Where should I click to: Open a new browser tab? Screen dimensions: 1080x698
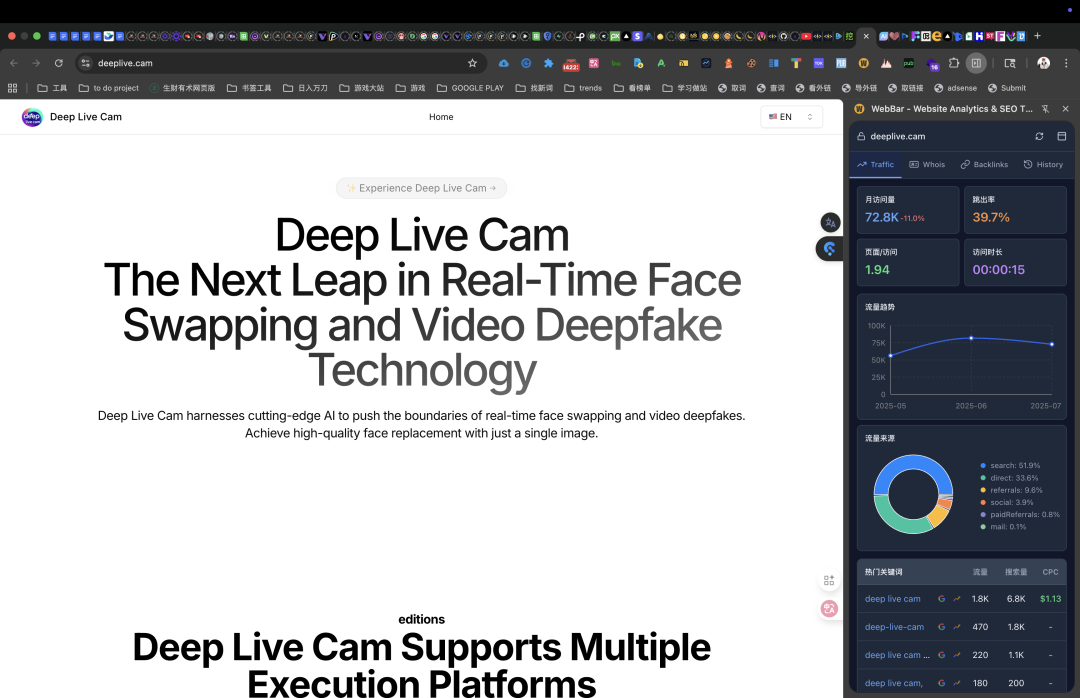point(1037,36)
